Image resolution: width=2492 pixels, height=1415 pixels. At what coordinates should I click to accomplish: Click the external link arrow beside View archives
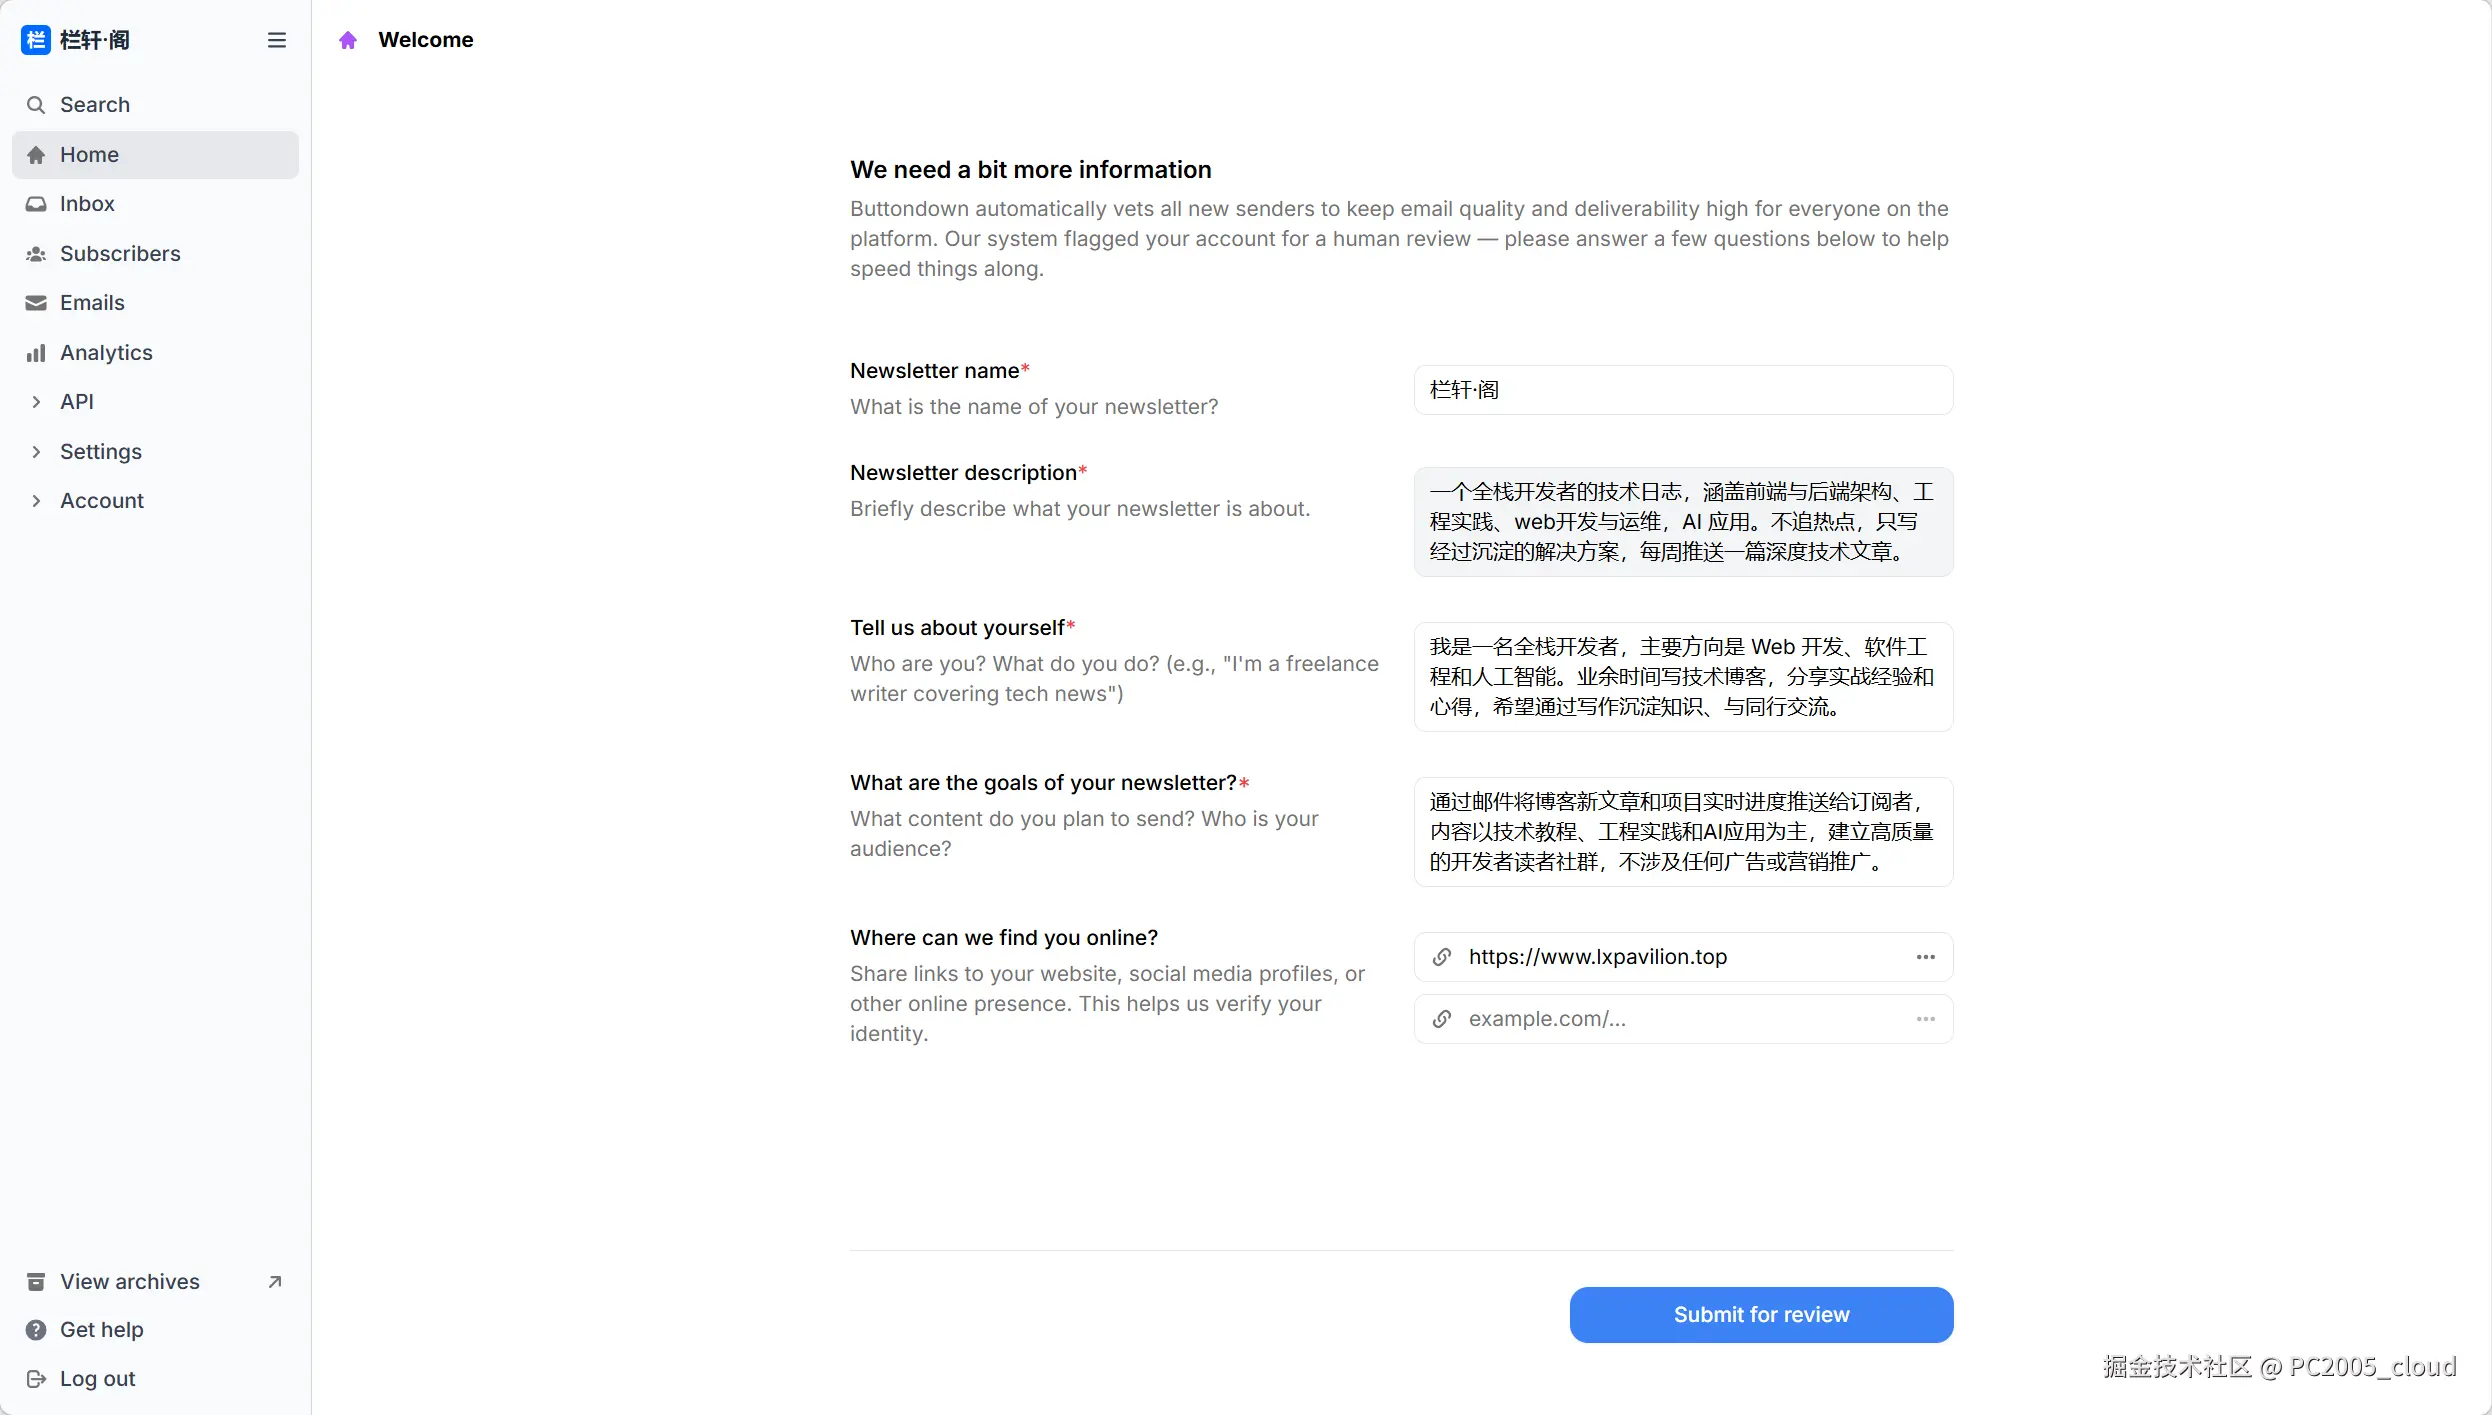[x=275, y=1282]
